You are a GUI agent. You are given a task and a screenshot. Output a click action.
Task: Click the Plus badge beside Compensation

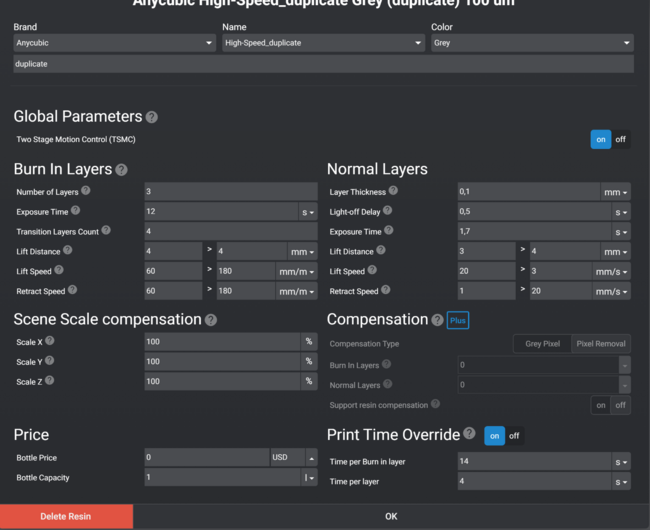click(x=458, y=320)
